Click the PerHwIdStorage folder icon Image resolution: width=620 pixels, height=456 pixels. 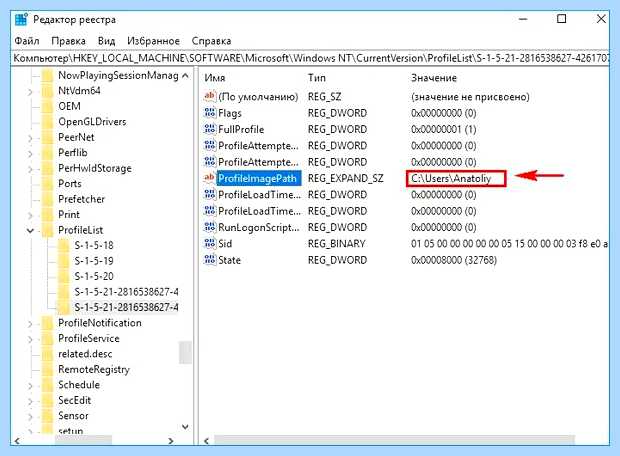(x=47, y=168)
